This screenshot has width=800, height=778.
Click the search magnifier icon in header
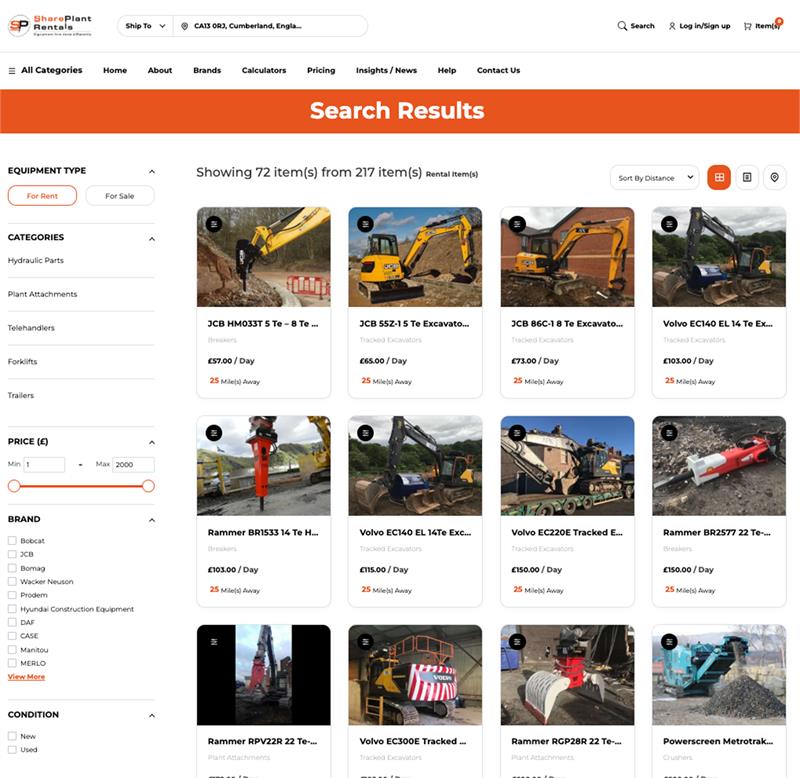pos(622,26)
